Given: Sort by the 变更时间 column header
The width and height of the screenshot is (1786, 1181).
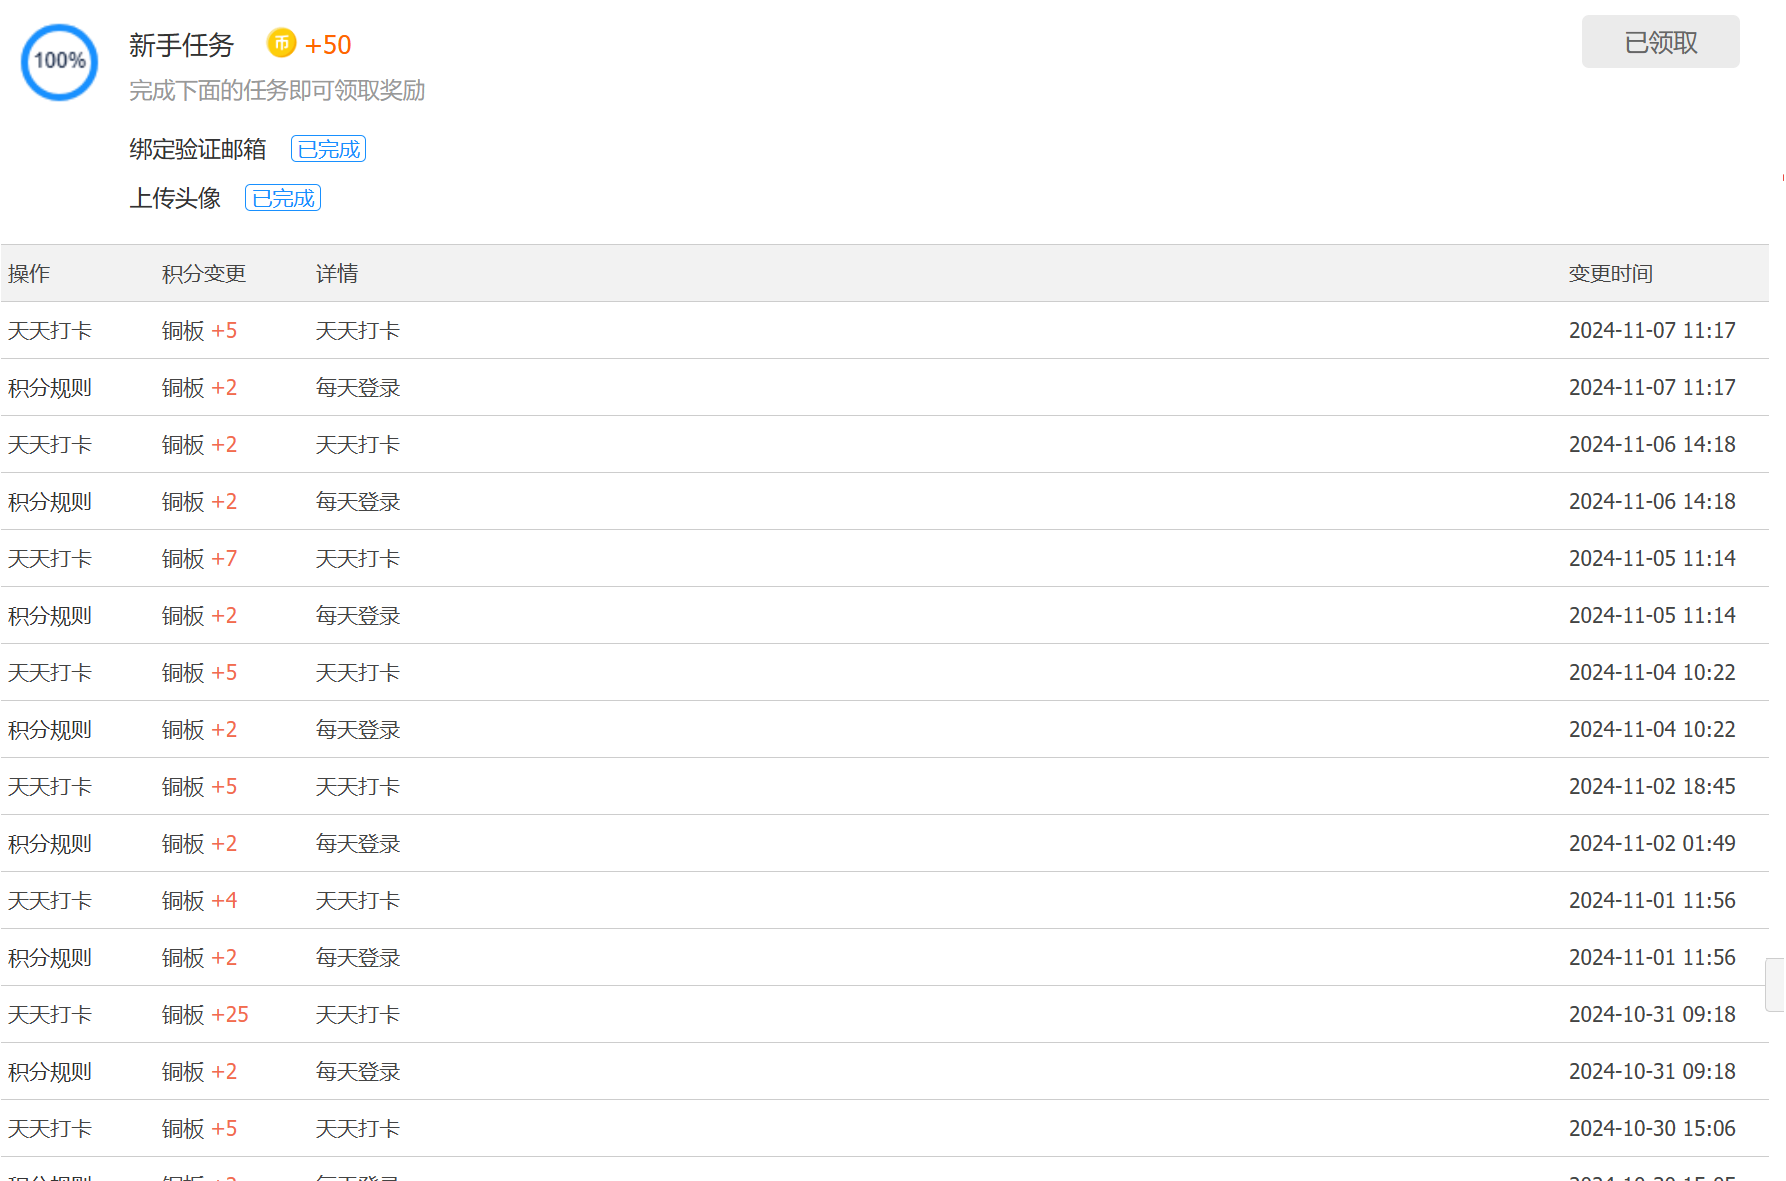Looking at the screenshot, I should coord(1610,273).
